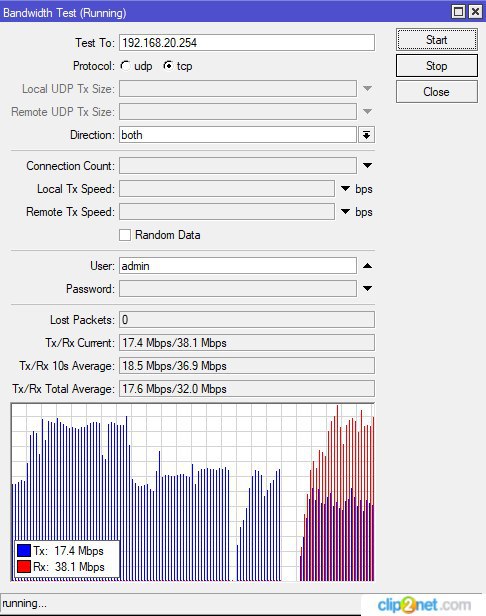Collapse the User field arrow
The height and width of the screenshot is (616, 486).
[367, 266]
